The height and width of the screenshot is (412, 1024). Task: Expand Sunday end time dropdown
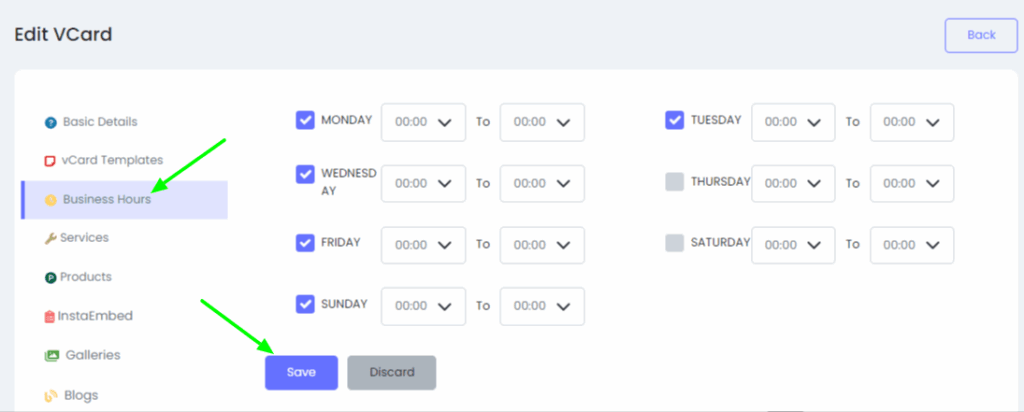(542, 306)
